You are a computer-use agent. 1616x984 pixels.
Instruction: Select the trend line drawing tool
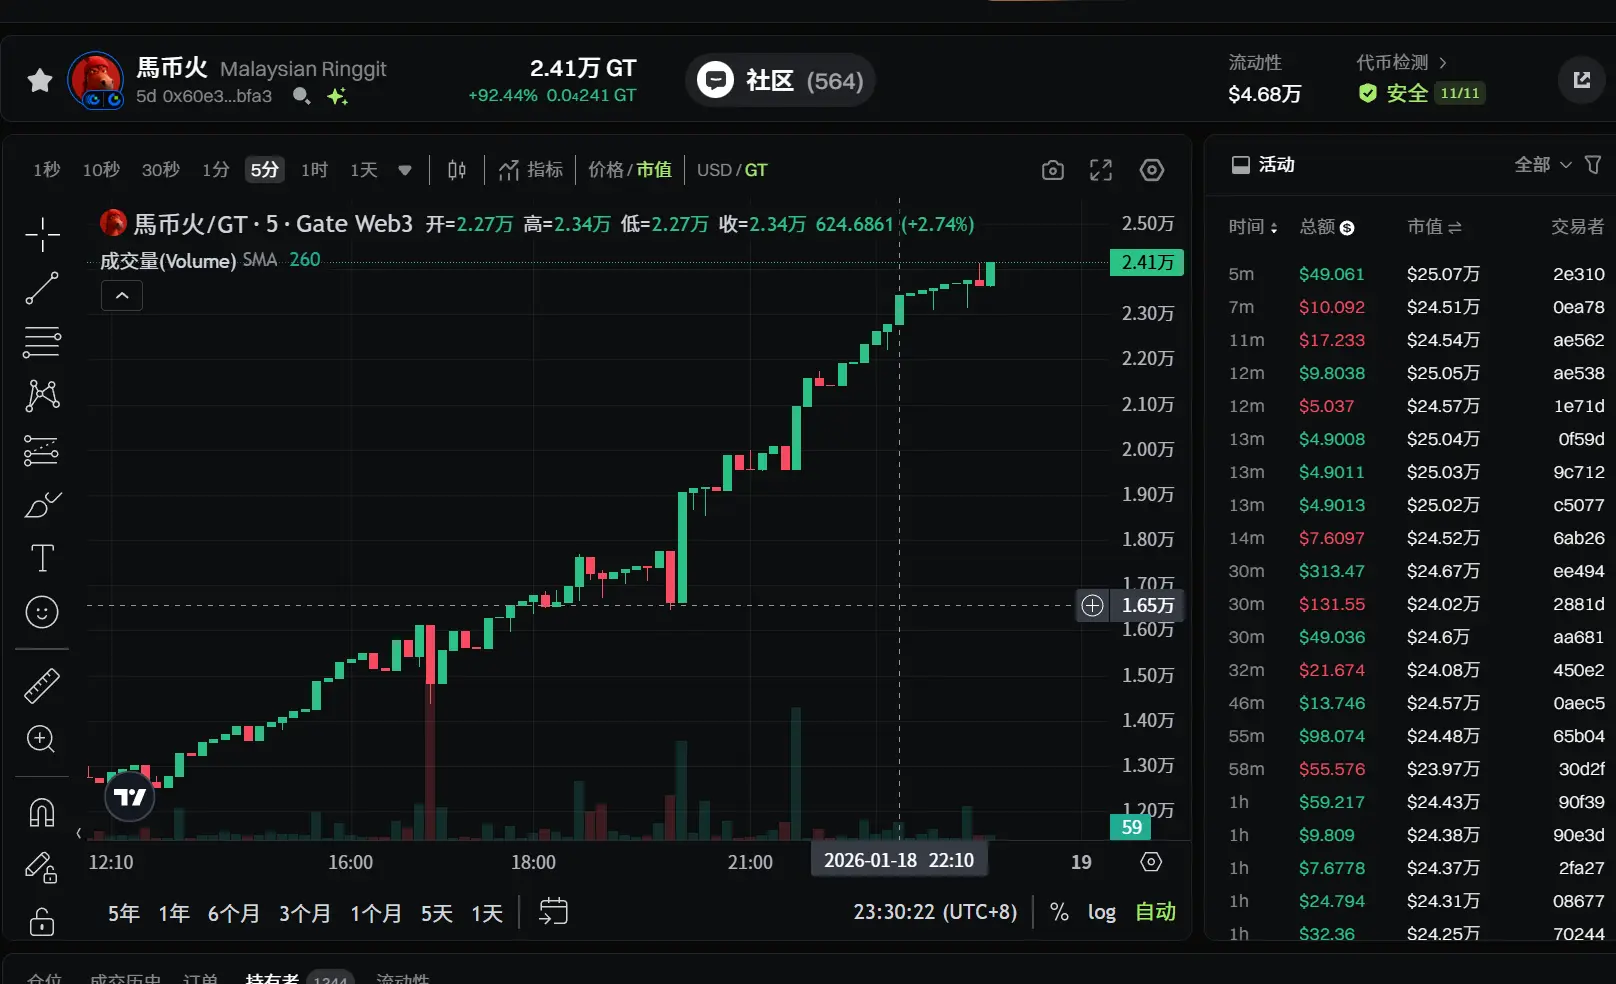pos(42,288)
